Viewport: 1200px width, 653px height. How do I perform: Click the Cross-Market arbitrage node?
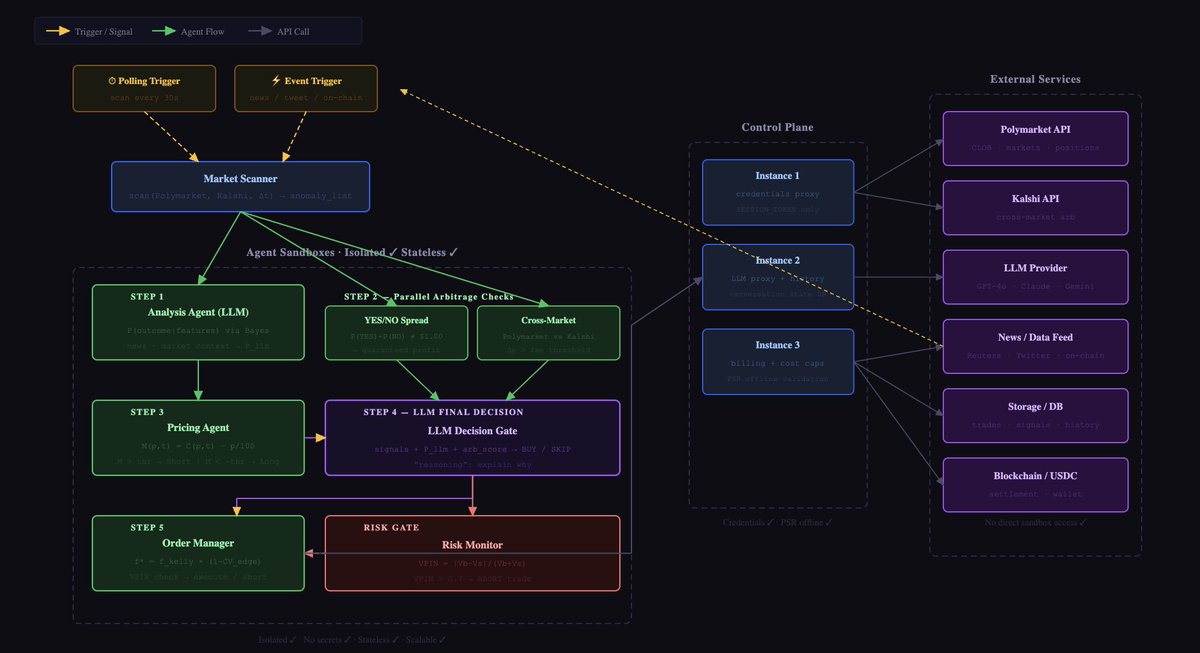pos(548,332)
